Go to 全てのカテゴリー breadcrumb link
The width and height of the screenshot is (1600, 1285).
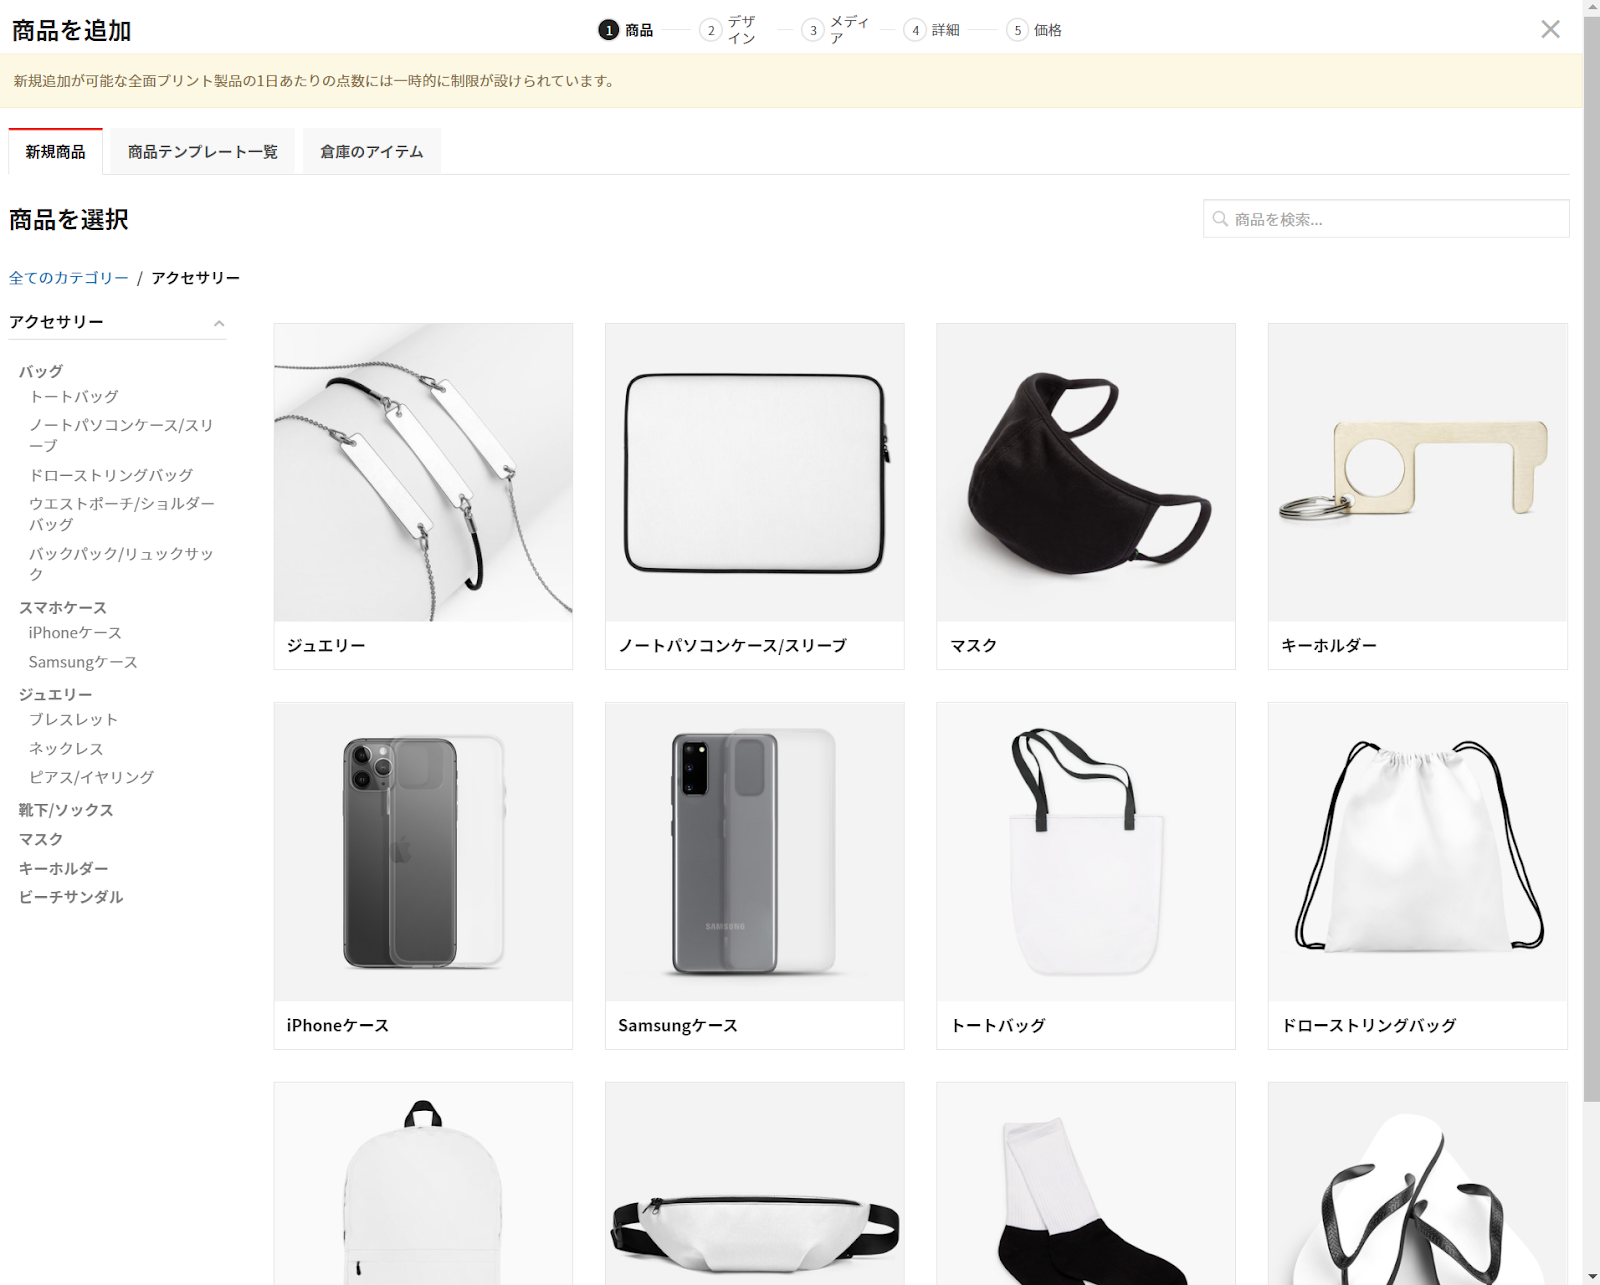[69, 278]
